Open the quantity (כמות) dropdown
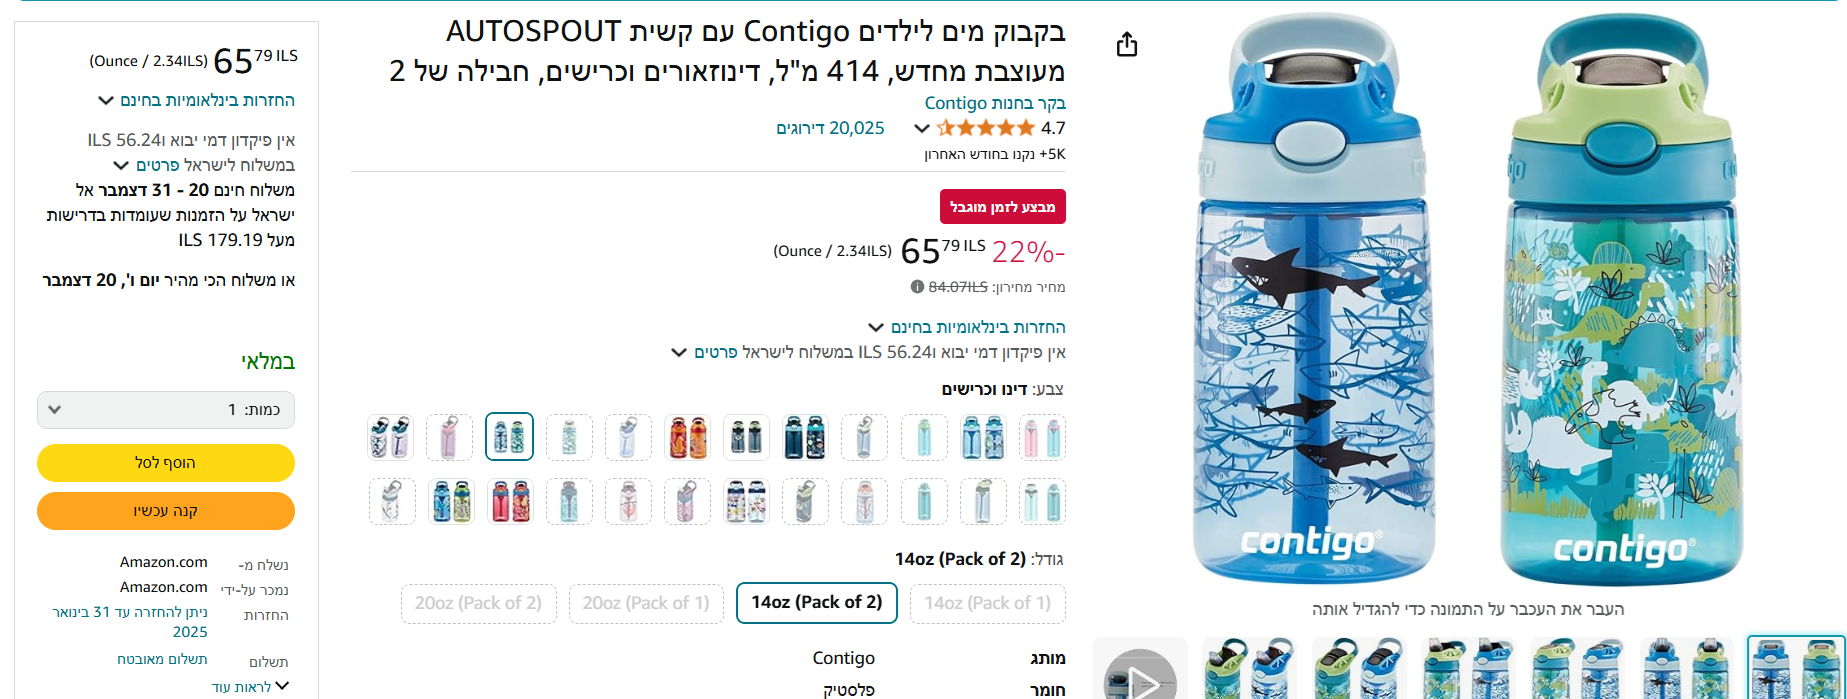 166,410
